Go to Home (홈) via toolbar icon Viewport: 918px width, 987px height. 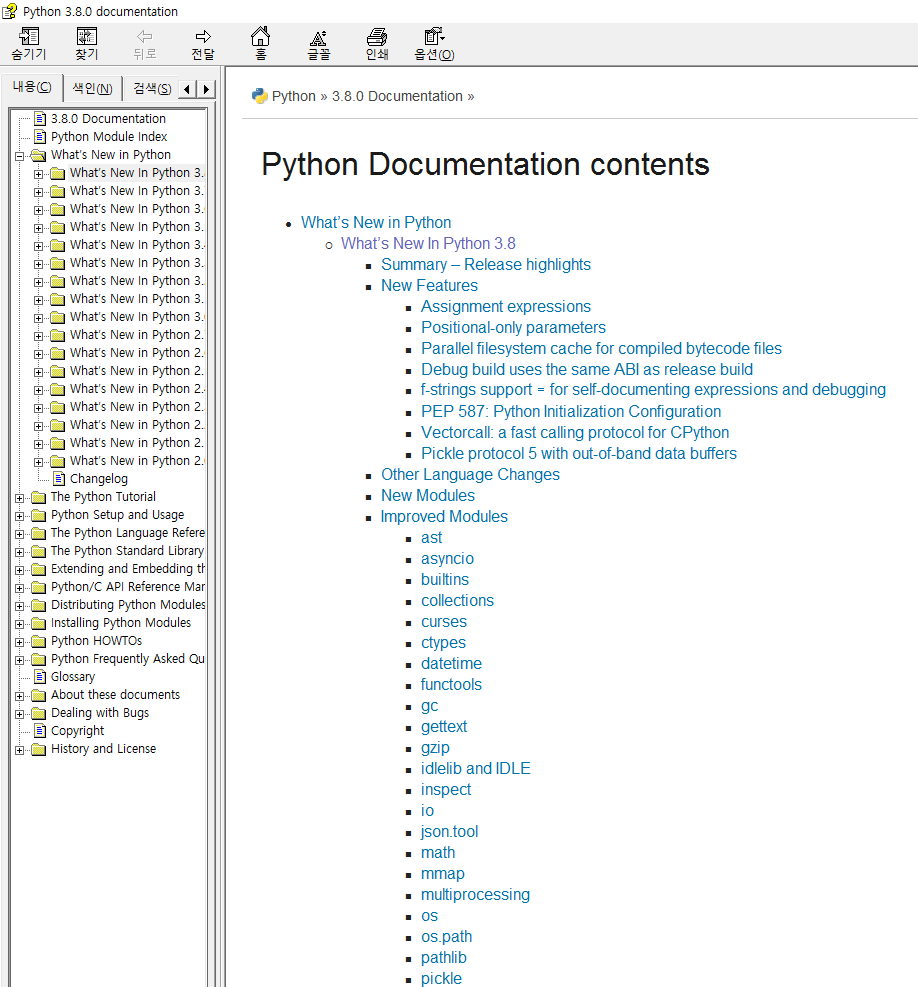coord(261,37)
